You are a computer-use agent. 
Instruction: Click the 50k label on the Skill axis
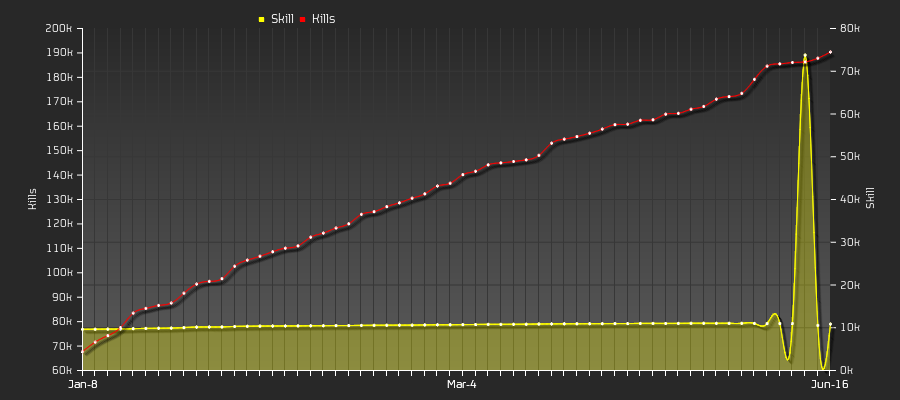851,157
